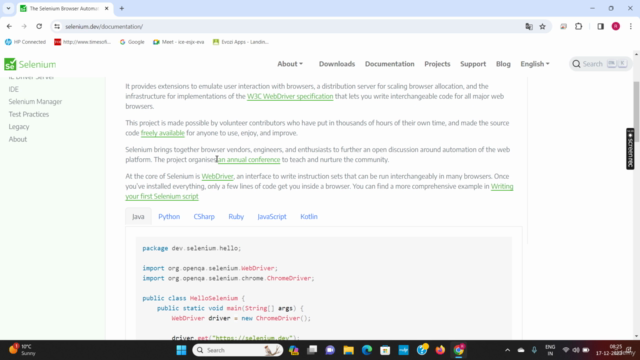This screenshot has width=640, height=360.
Task: Open File Explorer from the taskbar
Action: pyautogui.click(x=349, y=350)
